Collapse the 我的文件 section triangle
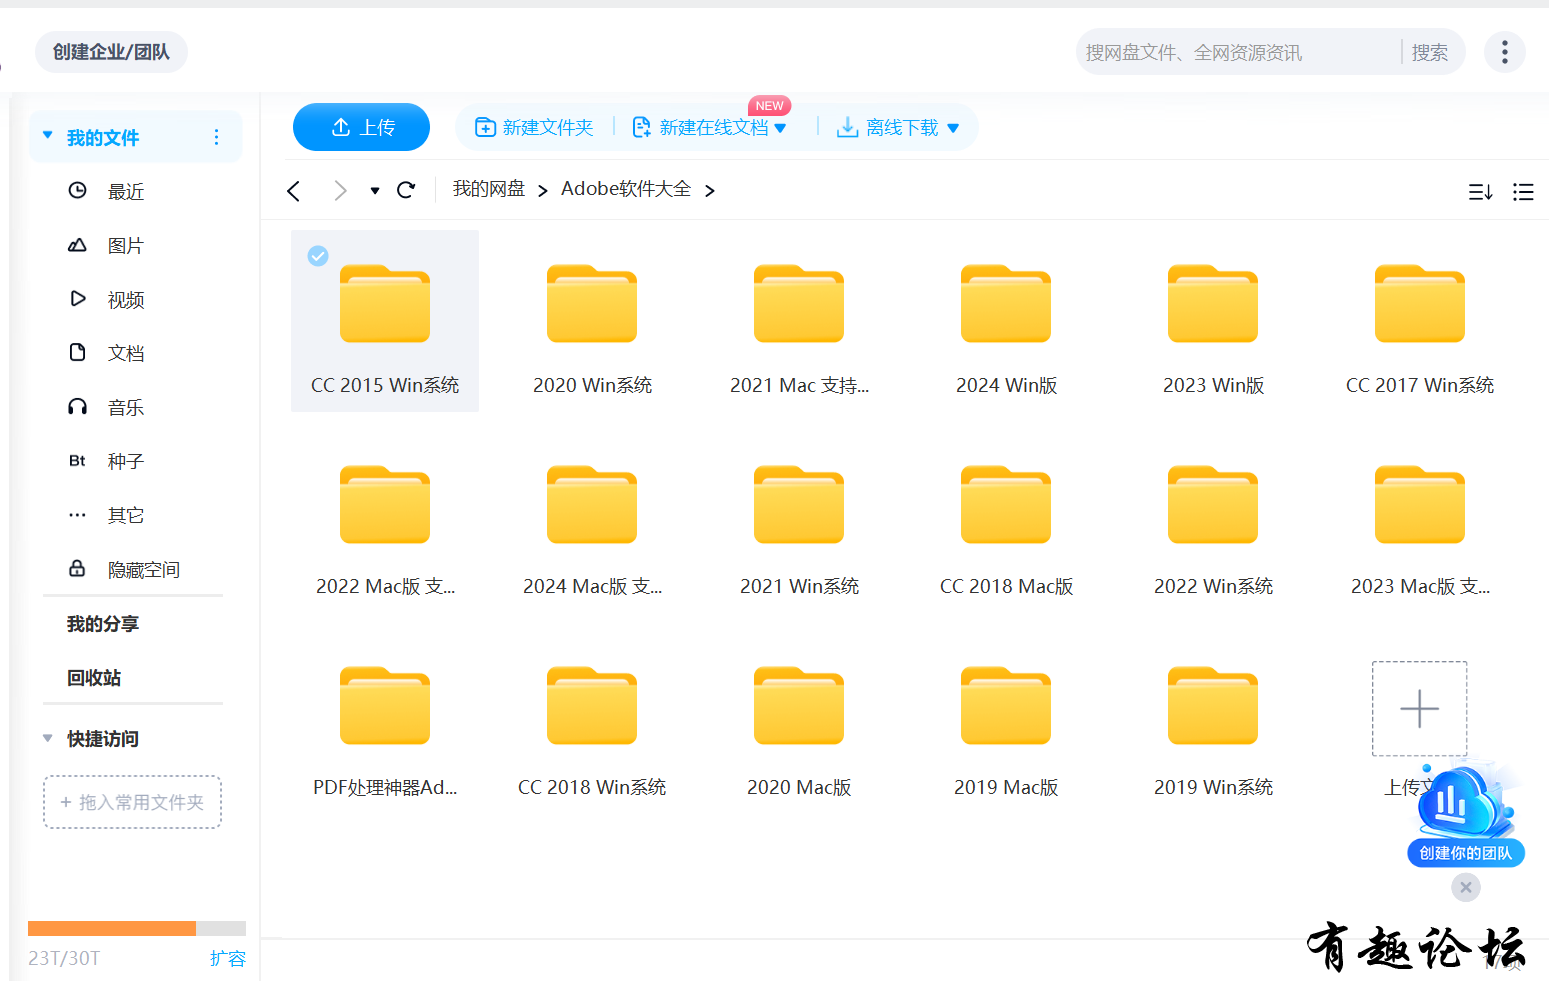This screenshot has height=981, width=1549. 47,135
